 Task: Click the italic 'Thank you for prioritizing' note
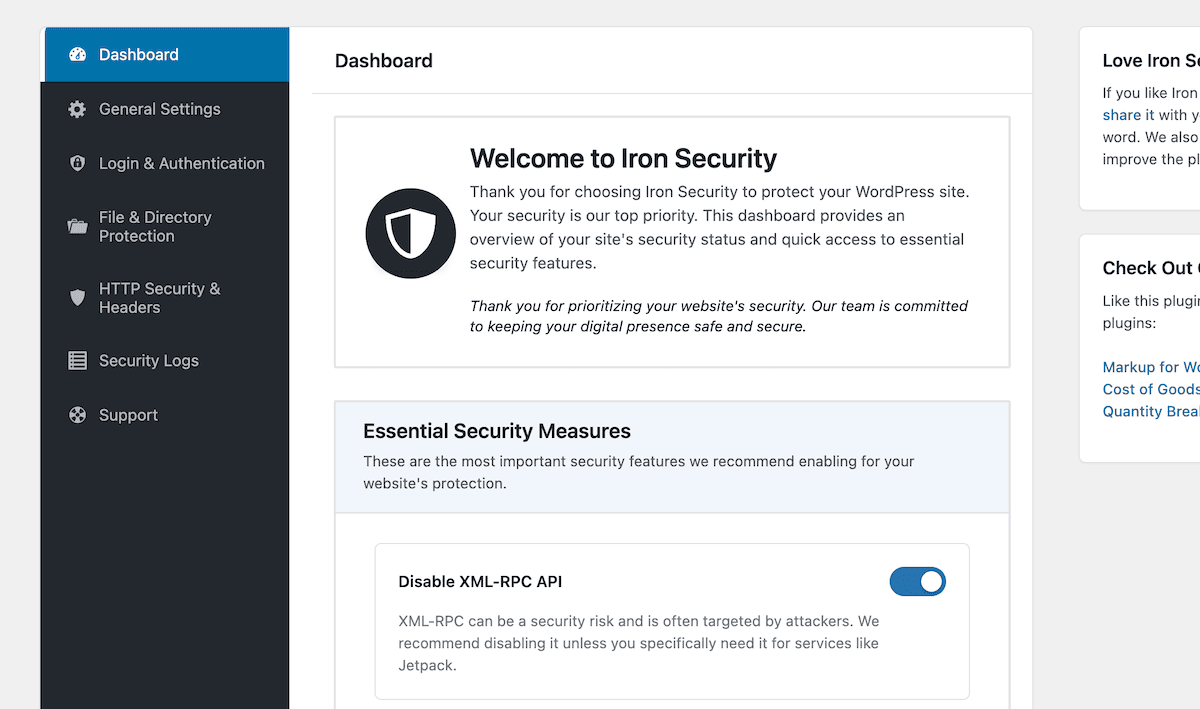719,316
